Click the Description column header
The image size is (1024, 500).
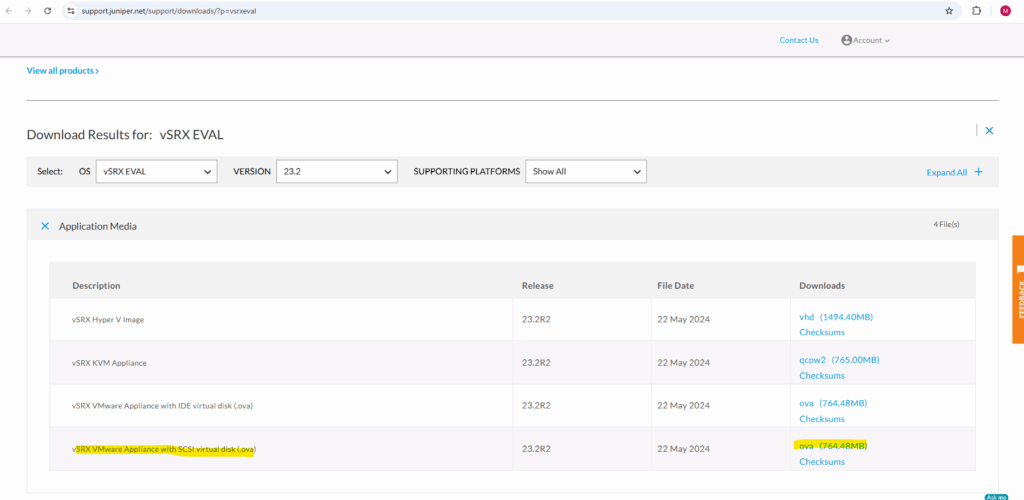[96, 286]
